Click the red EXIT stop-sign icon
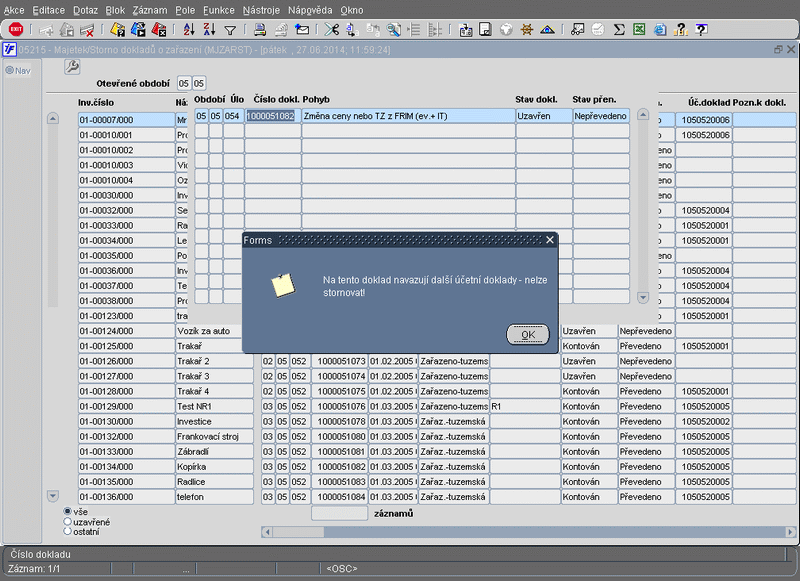The image size is (800, 581). [x=16, y=30]
